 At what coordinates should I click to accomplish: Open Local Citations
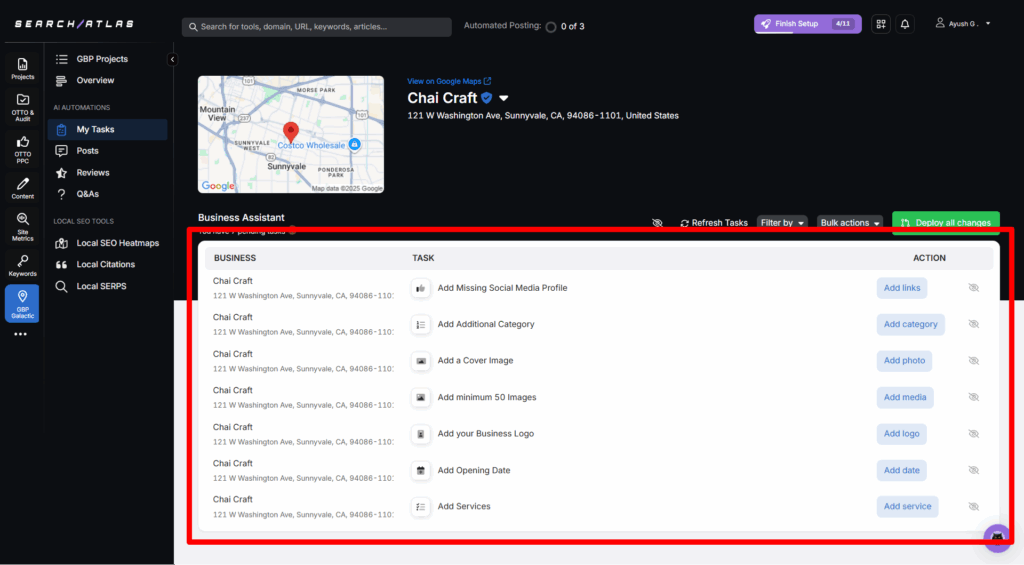coord(105,265)
